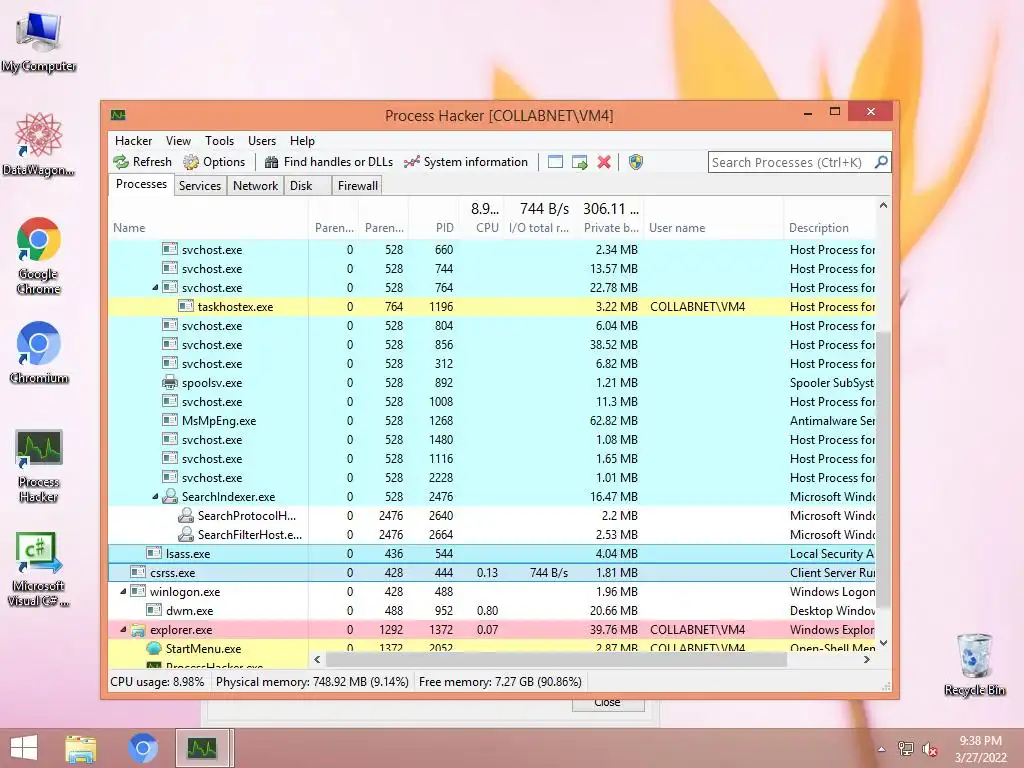Open the Recycle Bin desktop icon

point(975,664)
